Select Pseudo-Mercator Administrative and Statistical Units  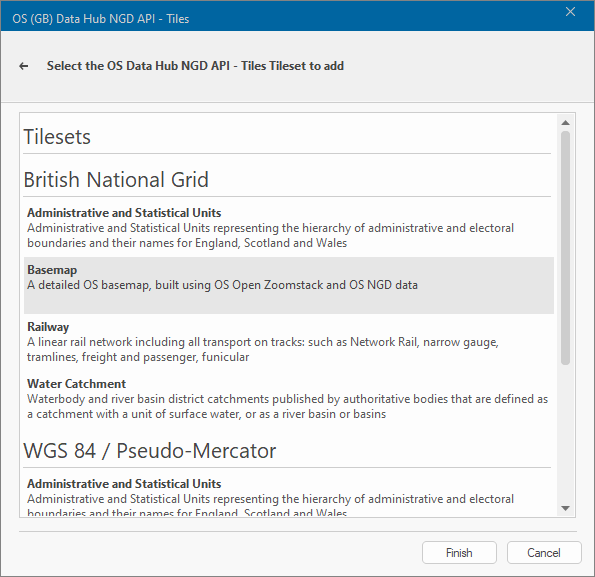tap(289, 495)
